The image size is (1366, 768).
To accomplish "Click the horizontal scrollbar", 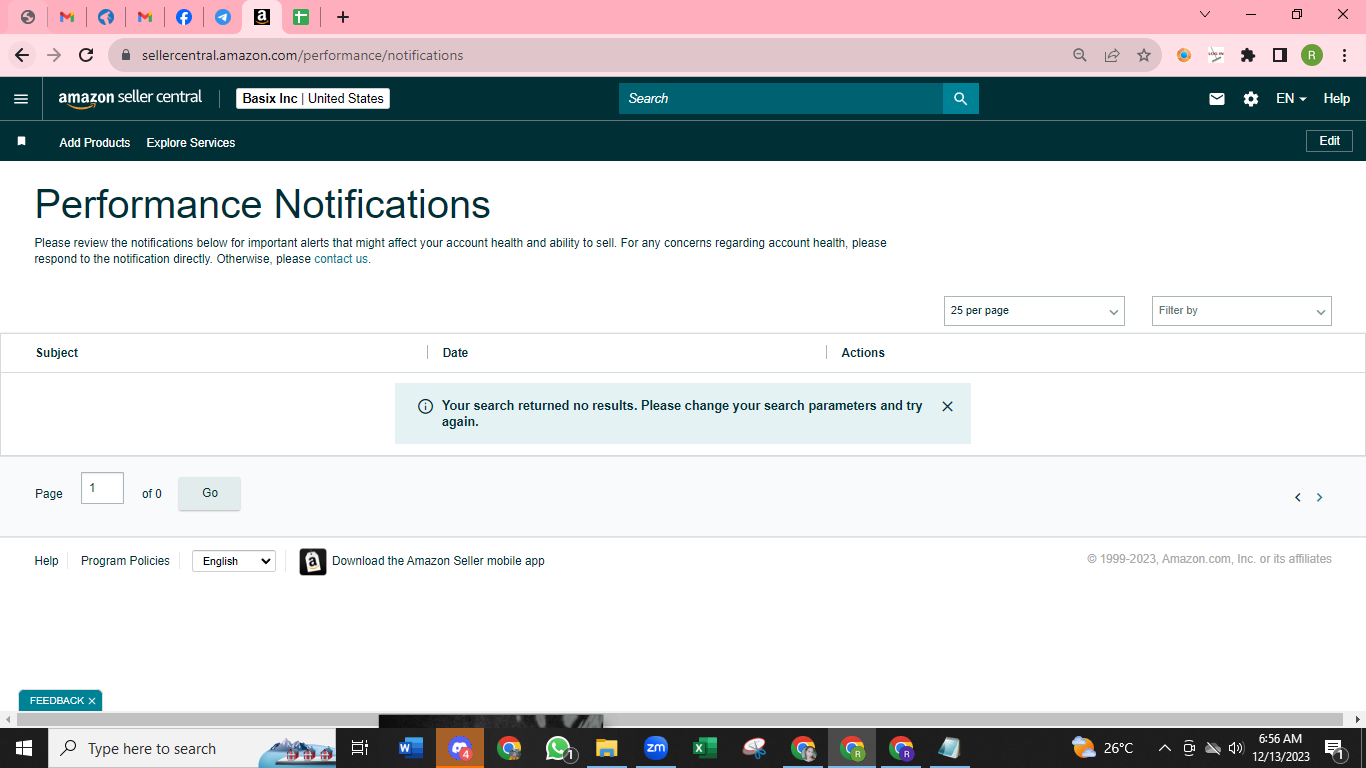I will pyautogui.click(x=680, y=719).
